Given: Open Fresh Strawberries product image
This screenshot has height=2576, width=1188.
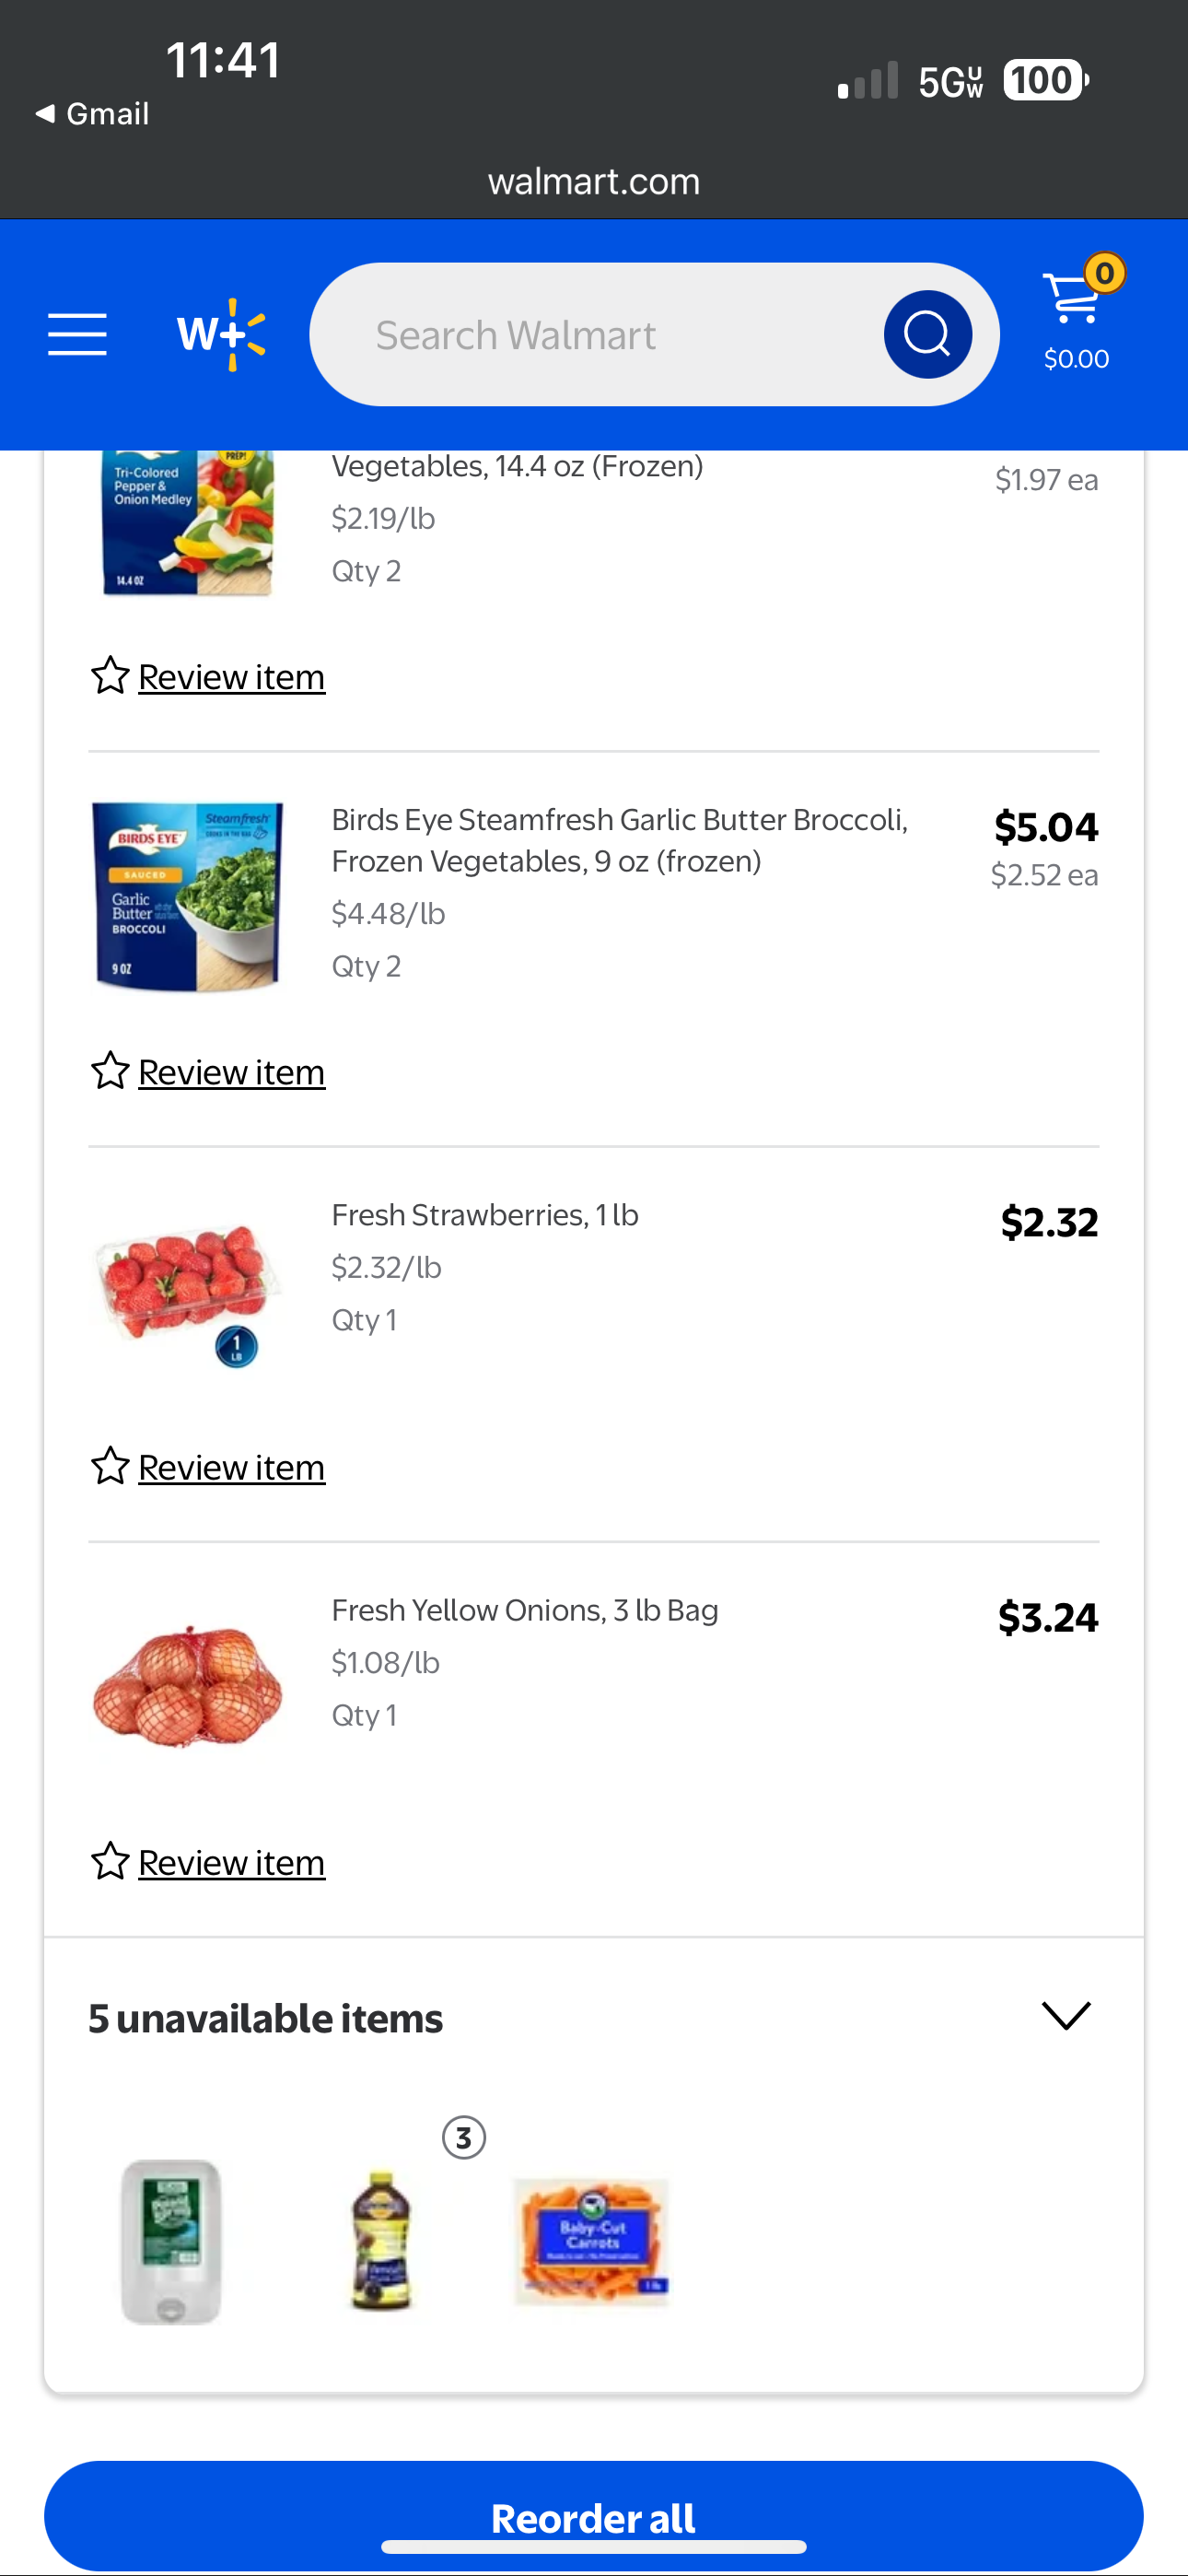Looking at the screenshot, I should click(x=188, y=1290).
